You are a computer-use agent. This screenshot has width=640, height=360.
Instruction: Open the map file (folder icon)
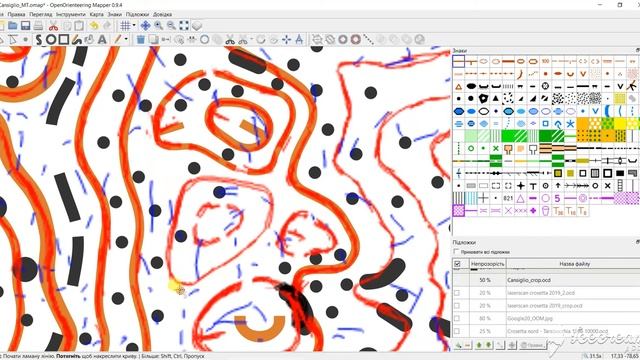click(x=13, y=26)
